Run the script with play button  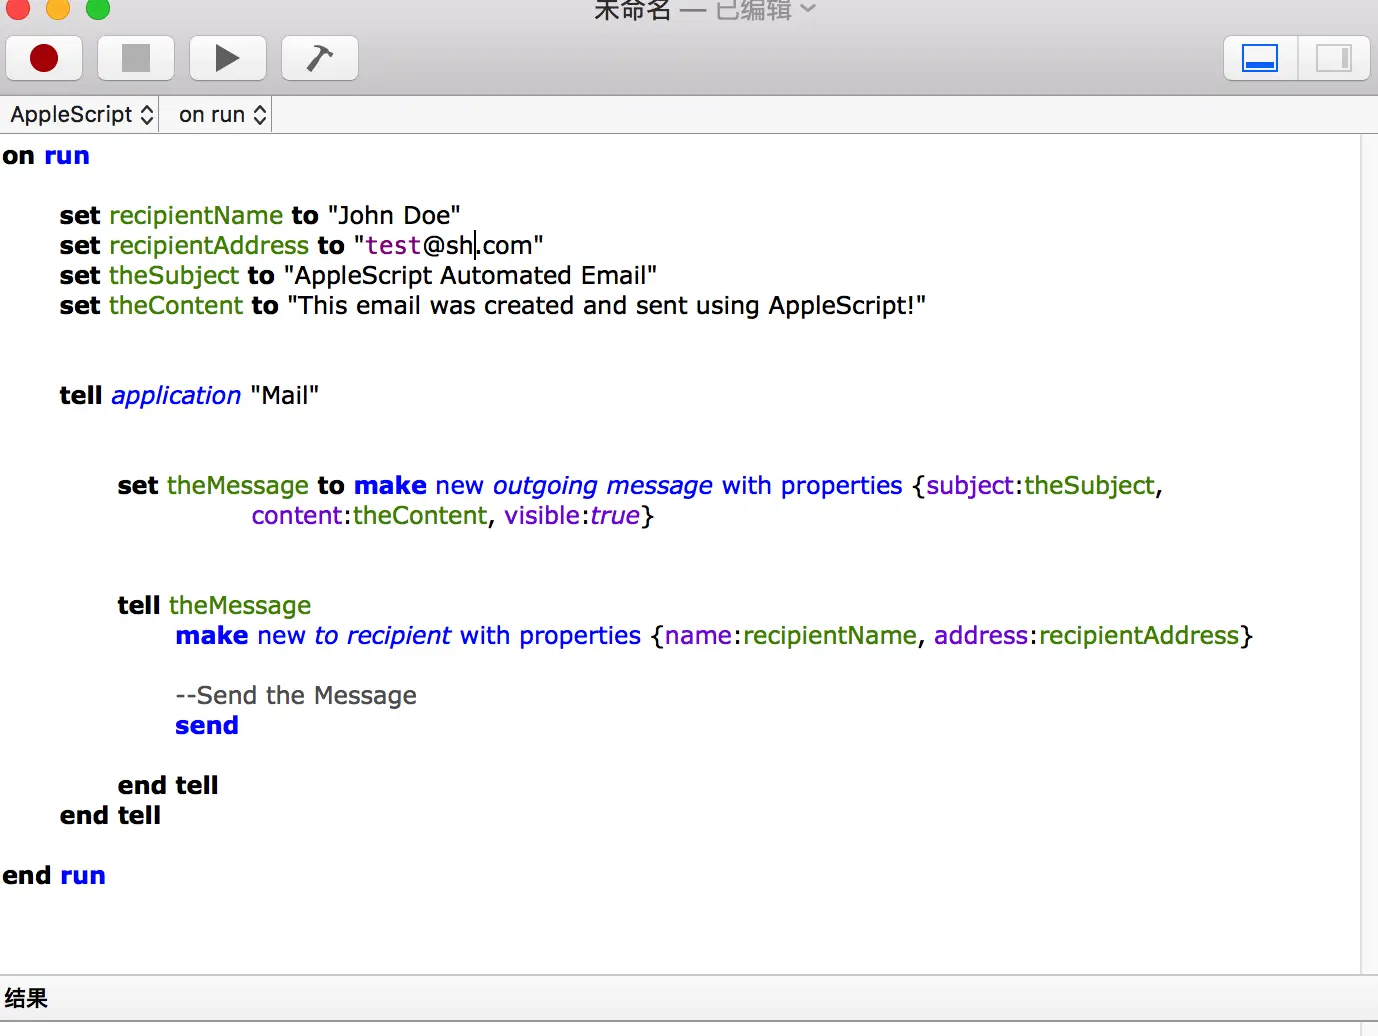228,58
